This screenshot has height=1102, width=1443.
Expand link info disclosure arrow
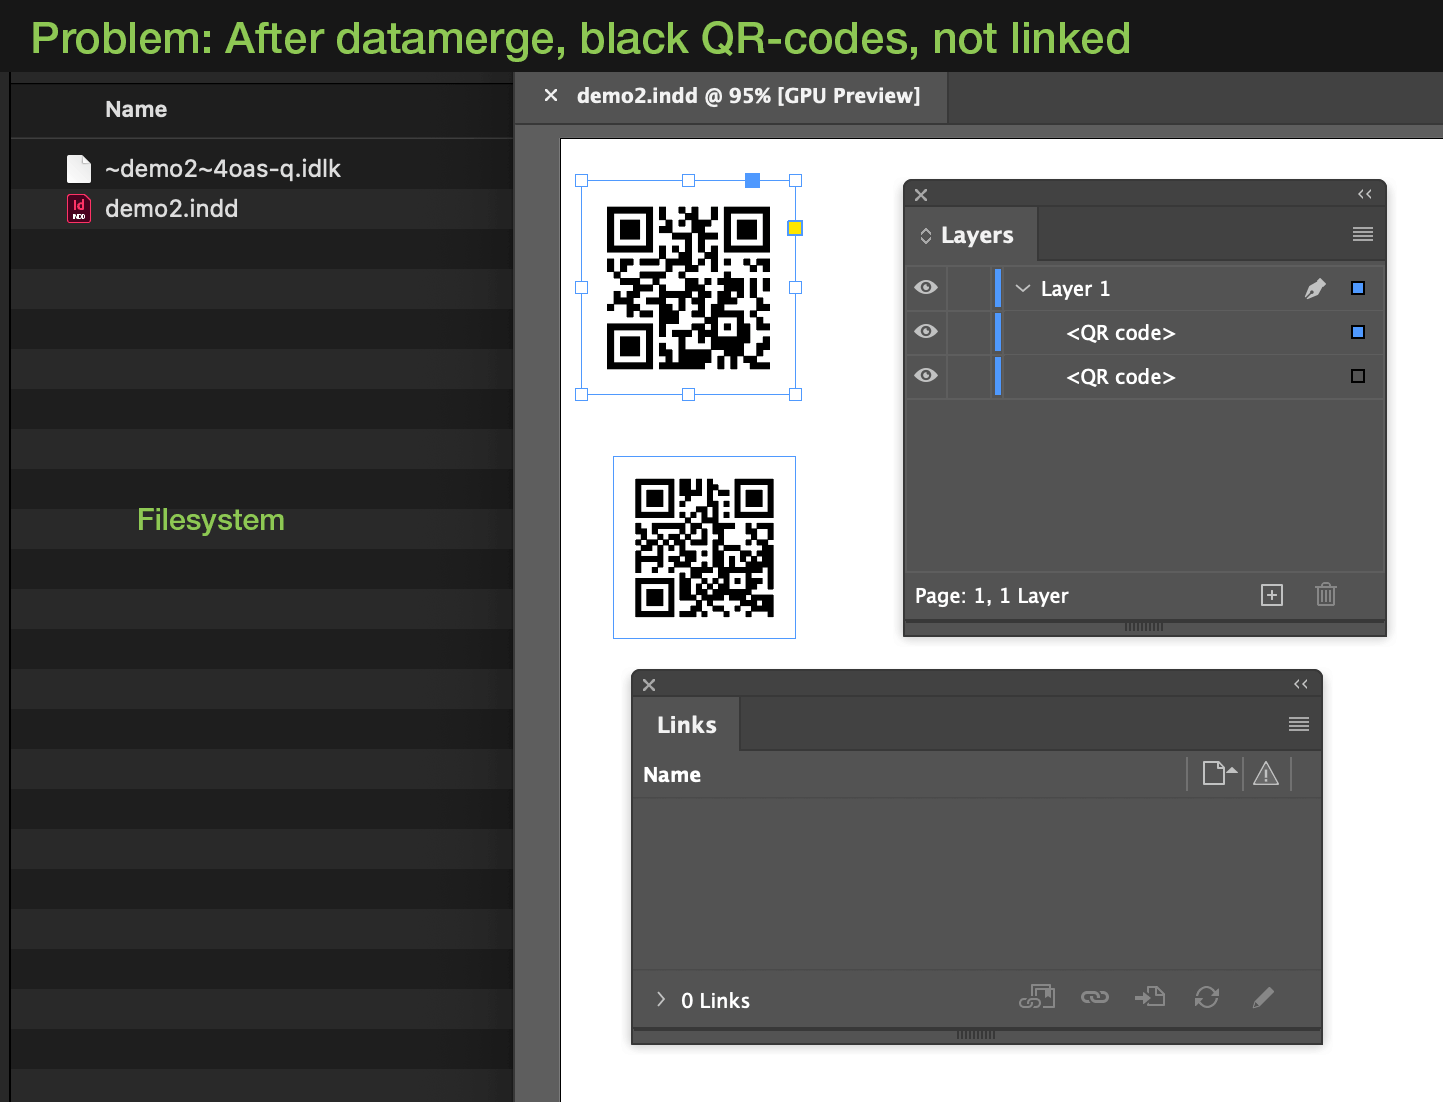click(660, 999)
